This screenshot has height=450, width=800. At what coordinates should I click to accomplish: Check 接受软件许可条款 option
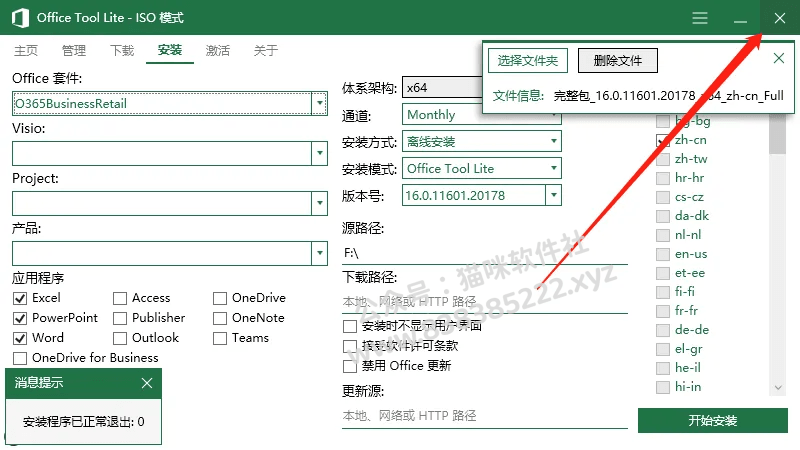point(350,346)
